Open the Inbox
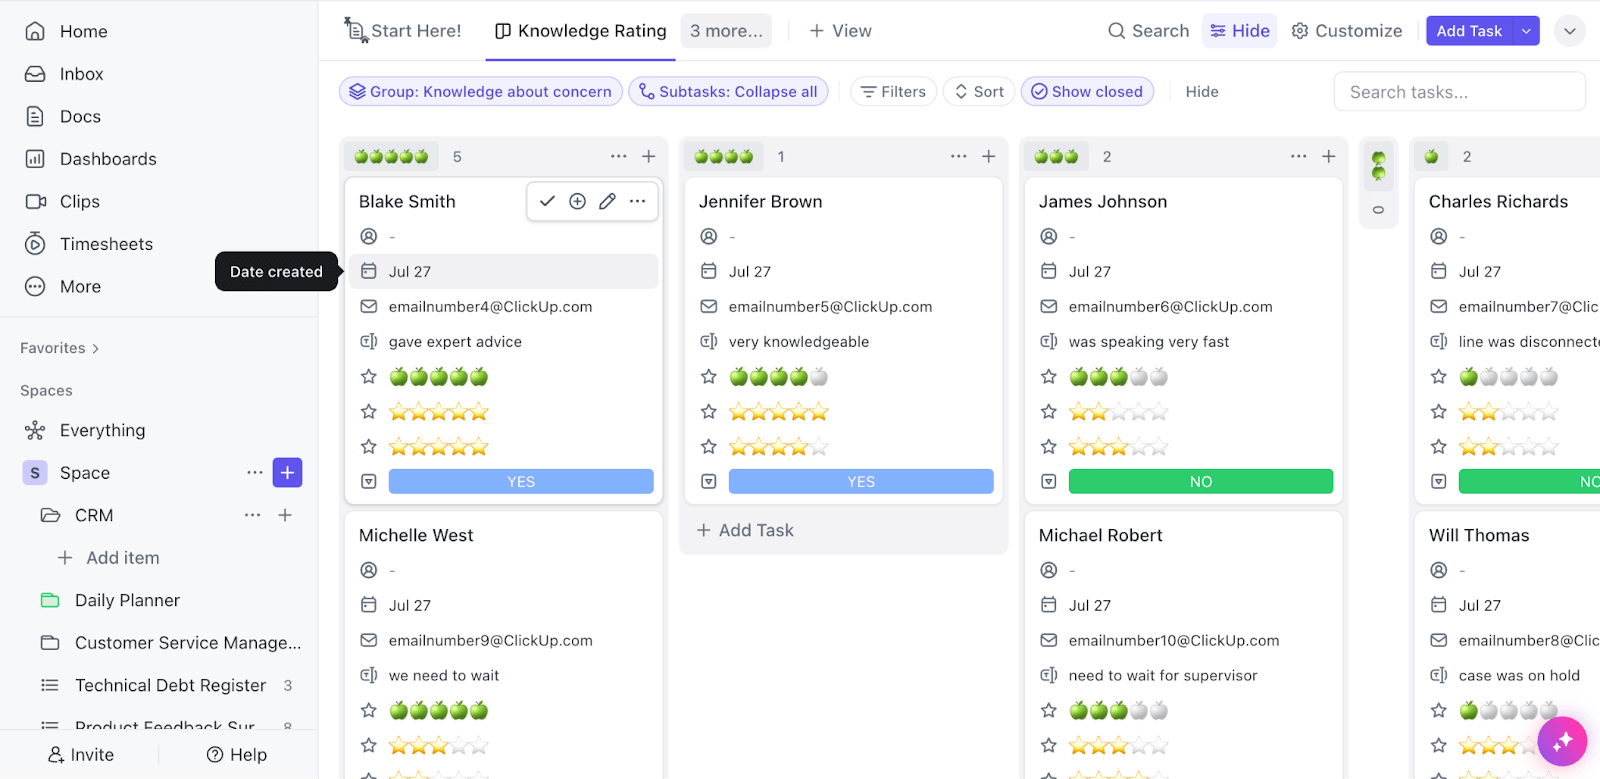Image resolution: width=1600 pixels, height=779 pixels. tap(81, 74)
